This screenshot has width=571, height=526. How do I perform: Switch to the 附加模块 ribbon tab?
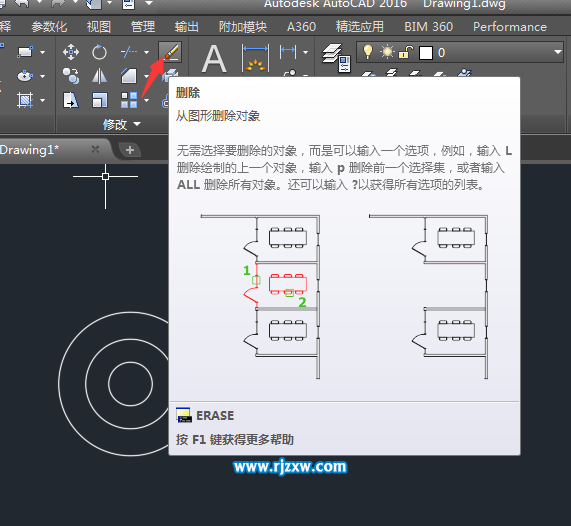[x=243, y=27]
